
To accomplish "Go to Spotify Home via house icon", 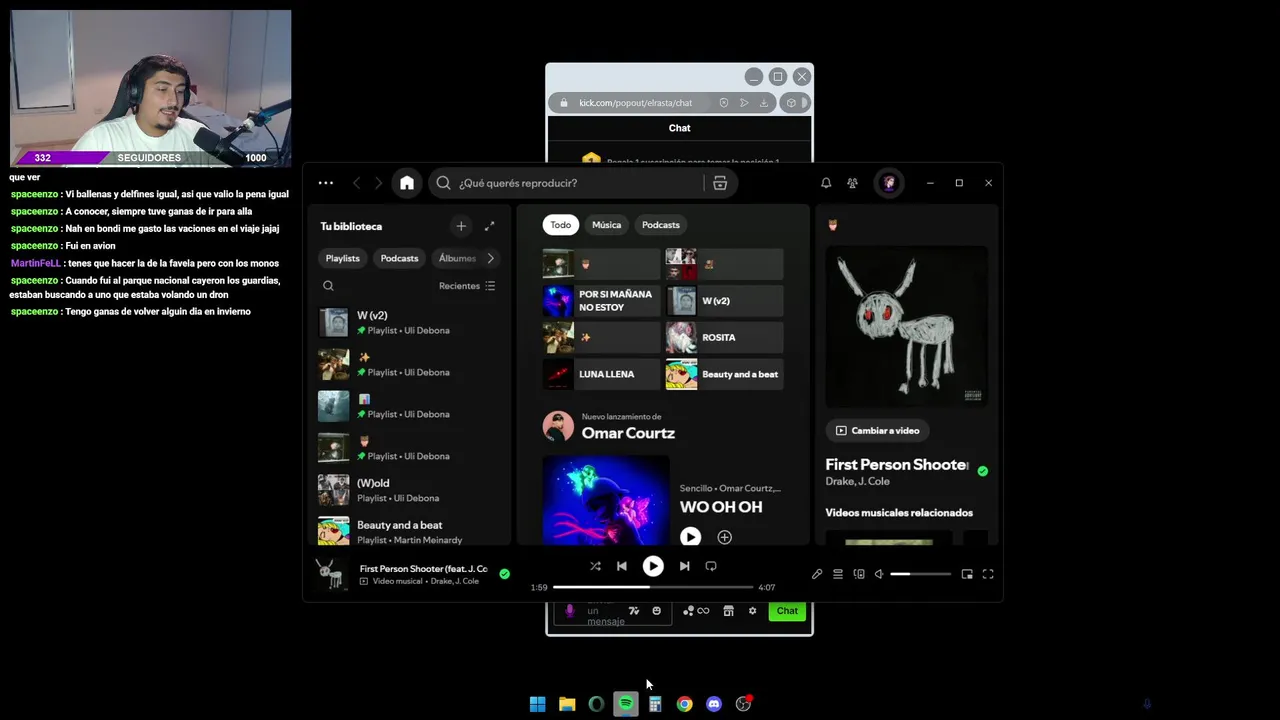I will point(407,183).
